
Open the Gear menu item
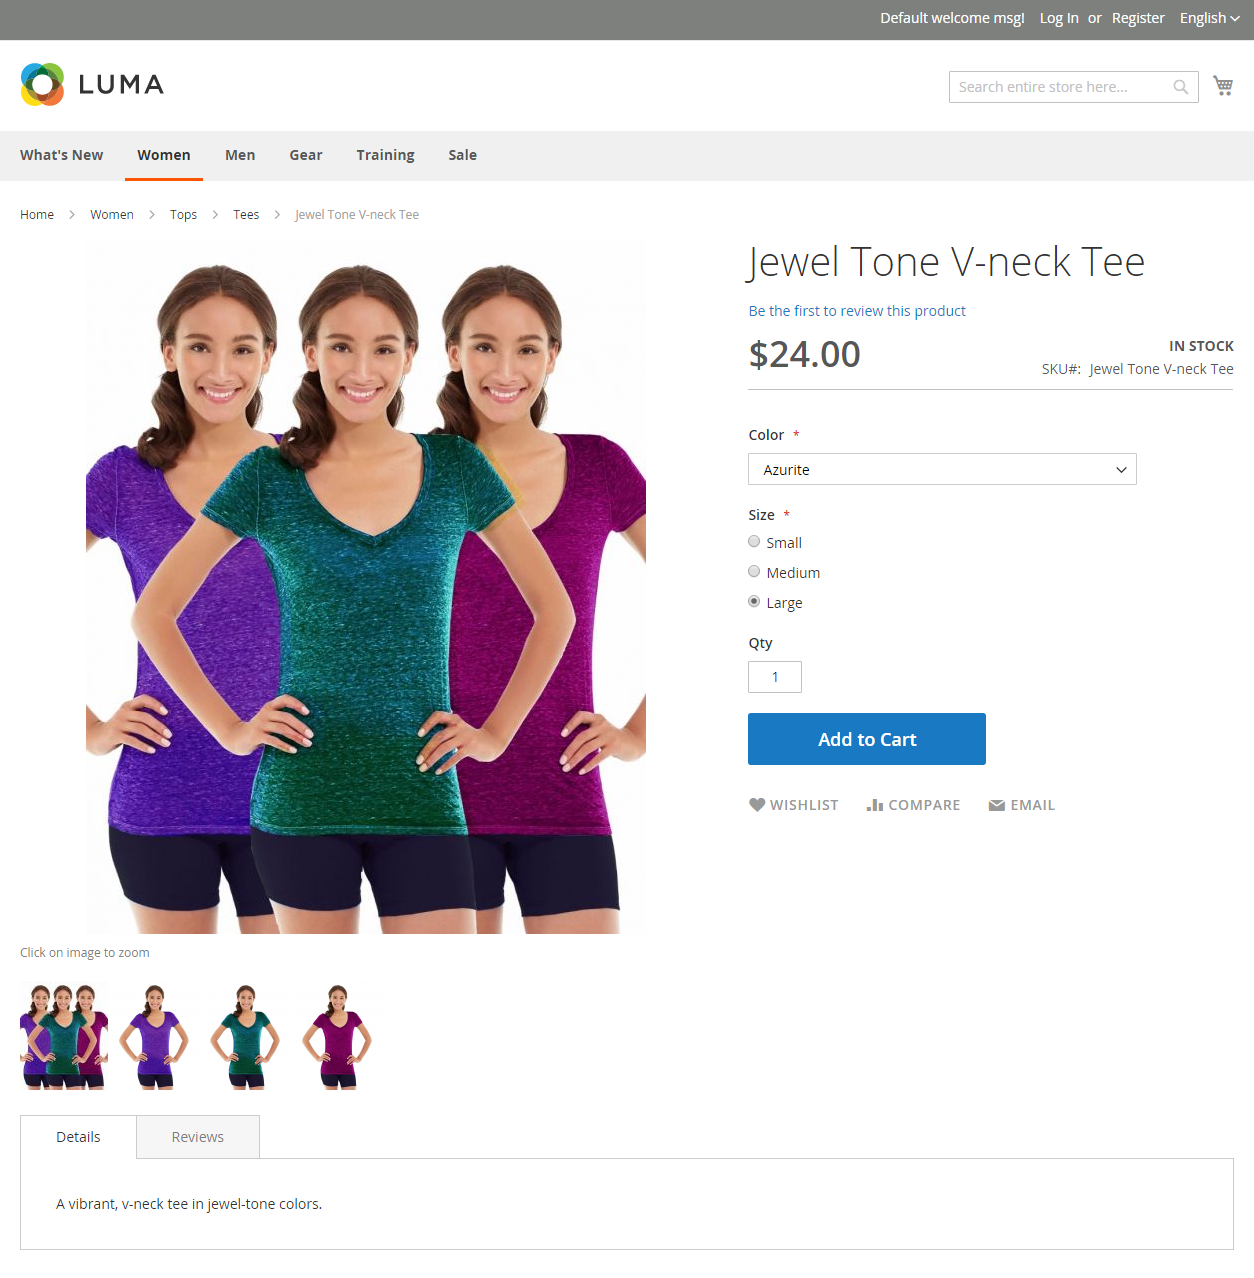(306, 155)
